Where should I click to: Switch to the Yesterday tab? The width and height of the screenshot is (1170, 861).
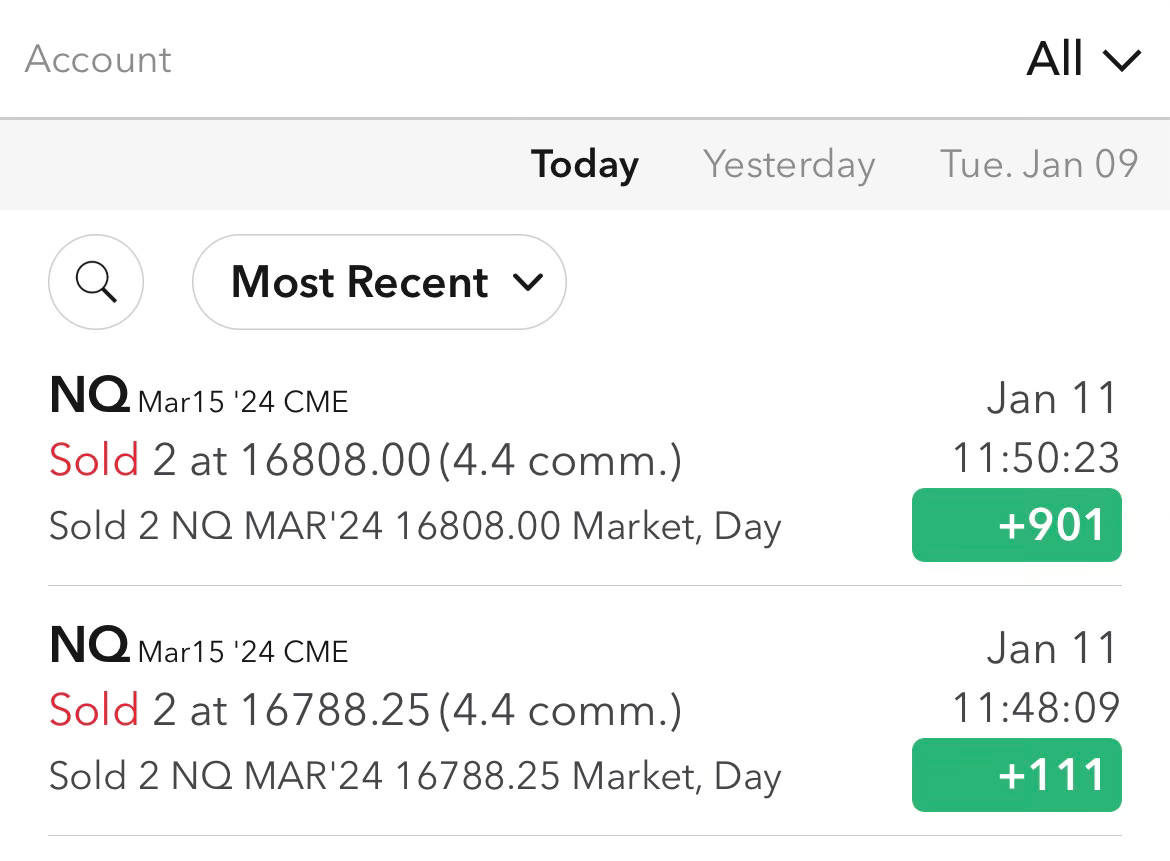[x=789, y=165]
